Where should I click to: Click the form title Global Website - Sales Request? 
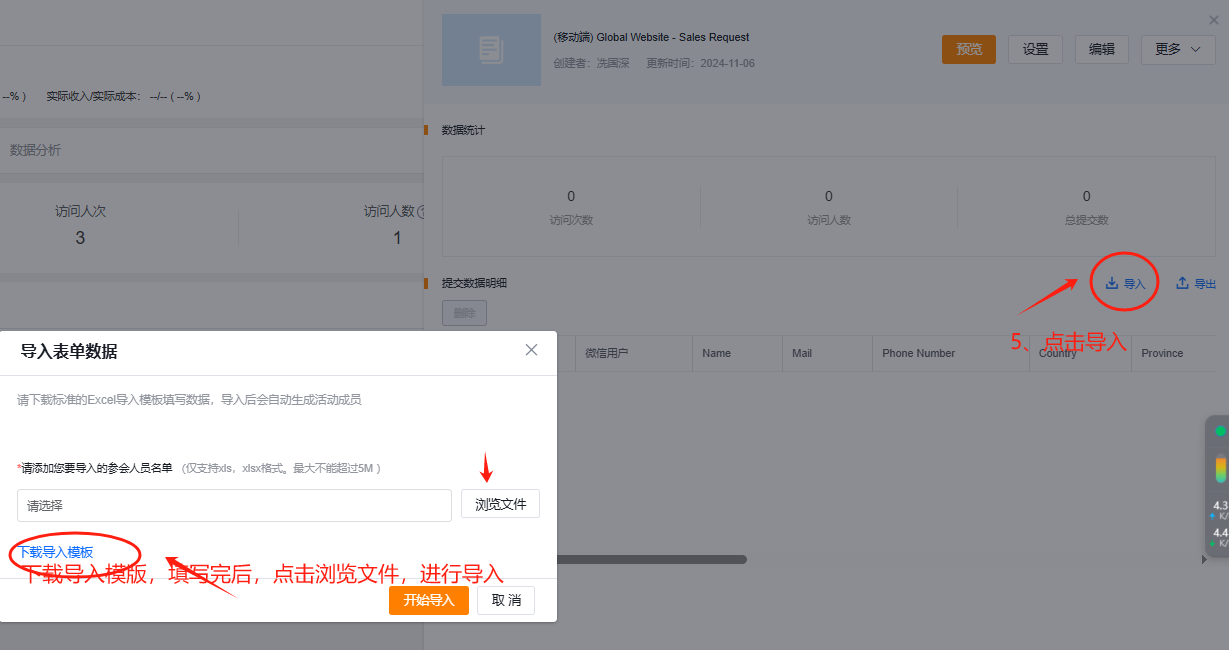click(x=651, y=37)
